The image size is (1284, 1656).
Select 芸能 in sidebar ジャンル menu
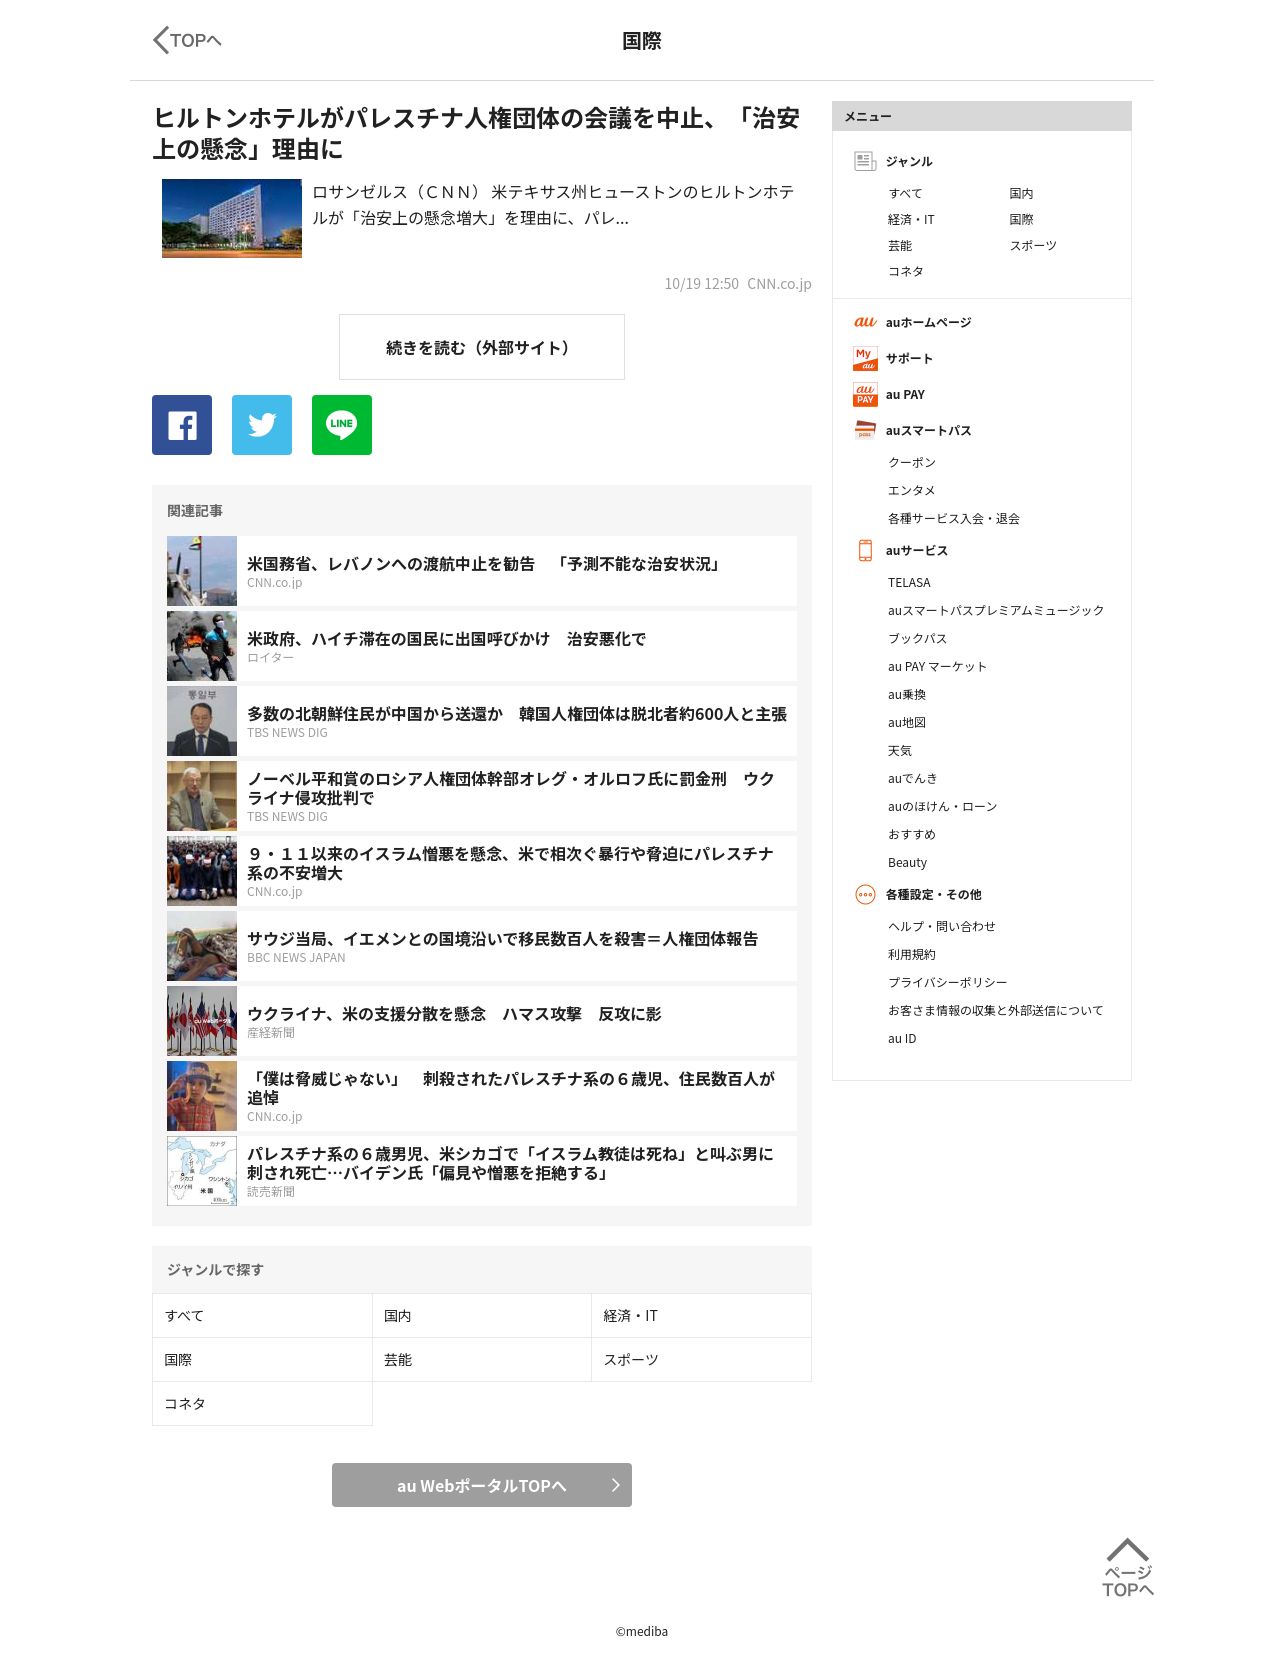click(x=900, y=245)
